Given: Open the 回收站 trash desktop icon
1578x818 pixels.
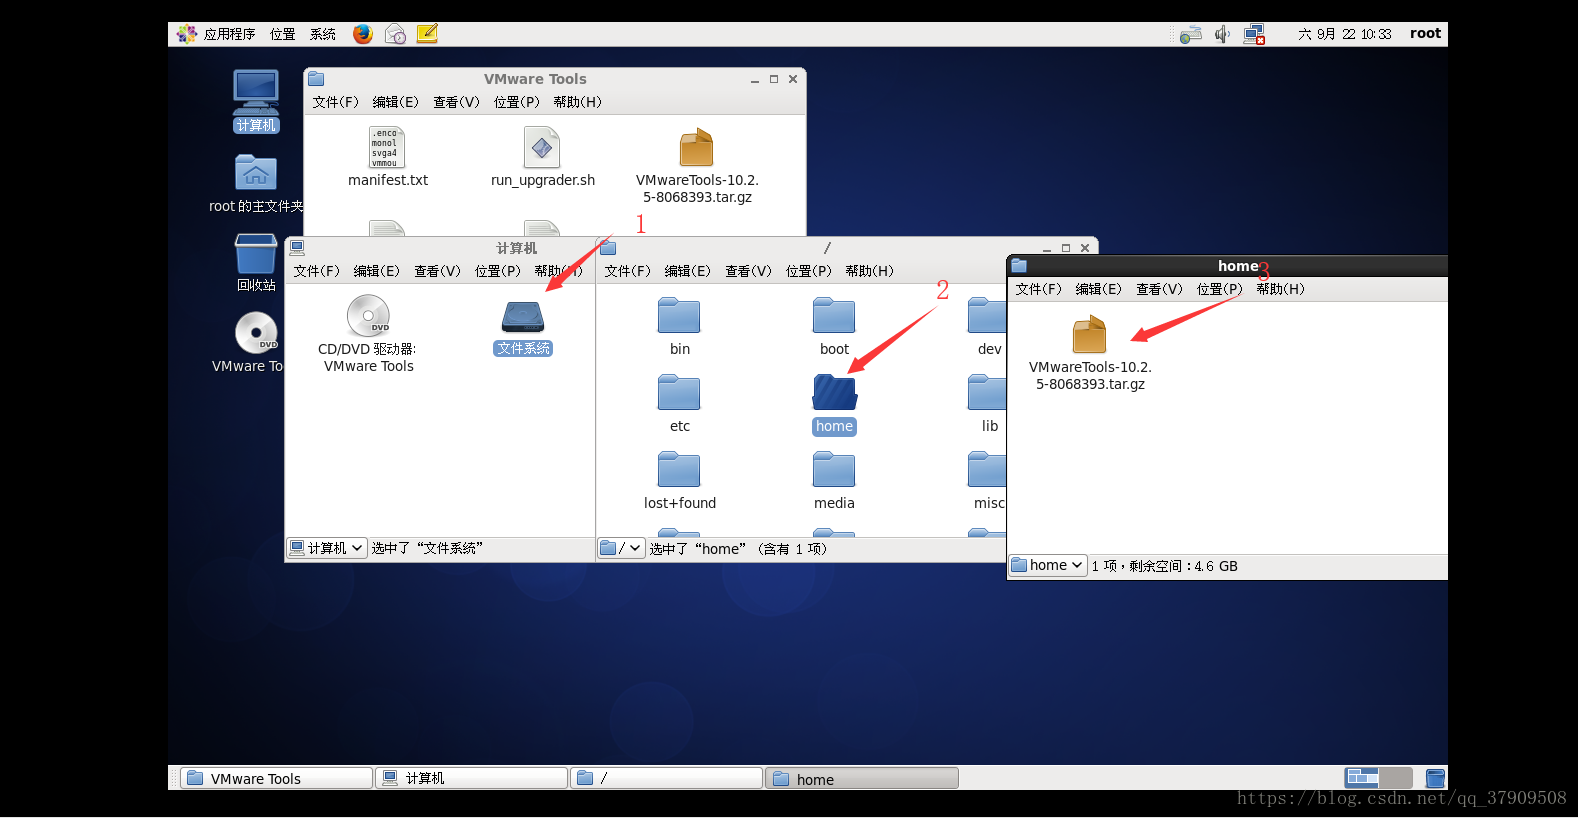Looking at the screenshot, I should click(256, 262).
